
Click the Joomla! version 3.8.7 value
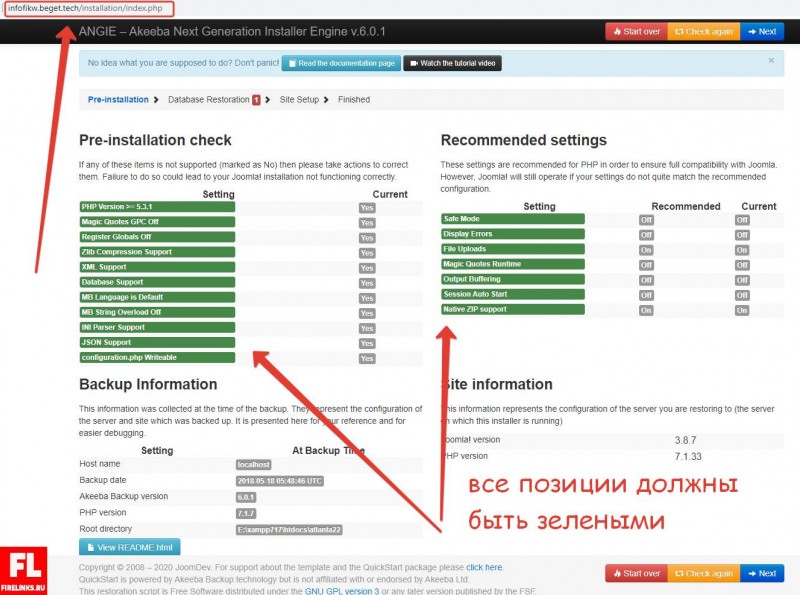pos(685,440)
